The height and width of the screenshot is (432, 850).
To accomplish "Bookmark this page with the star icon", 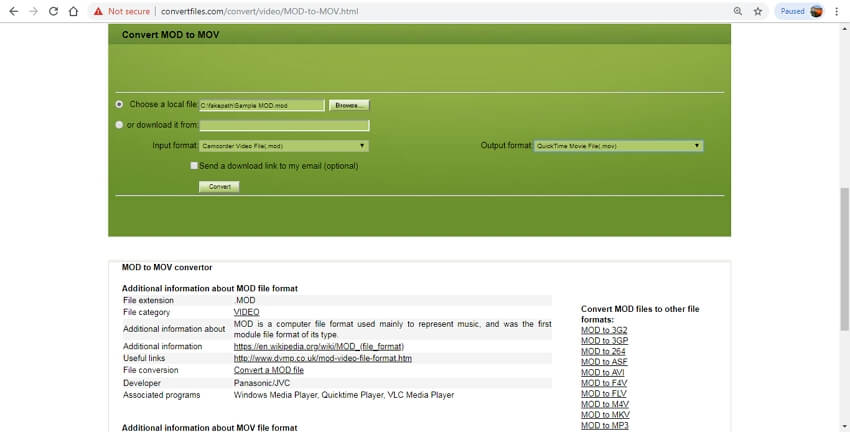I will (757, 11).
